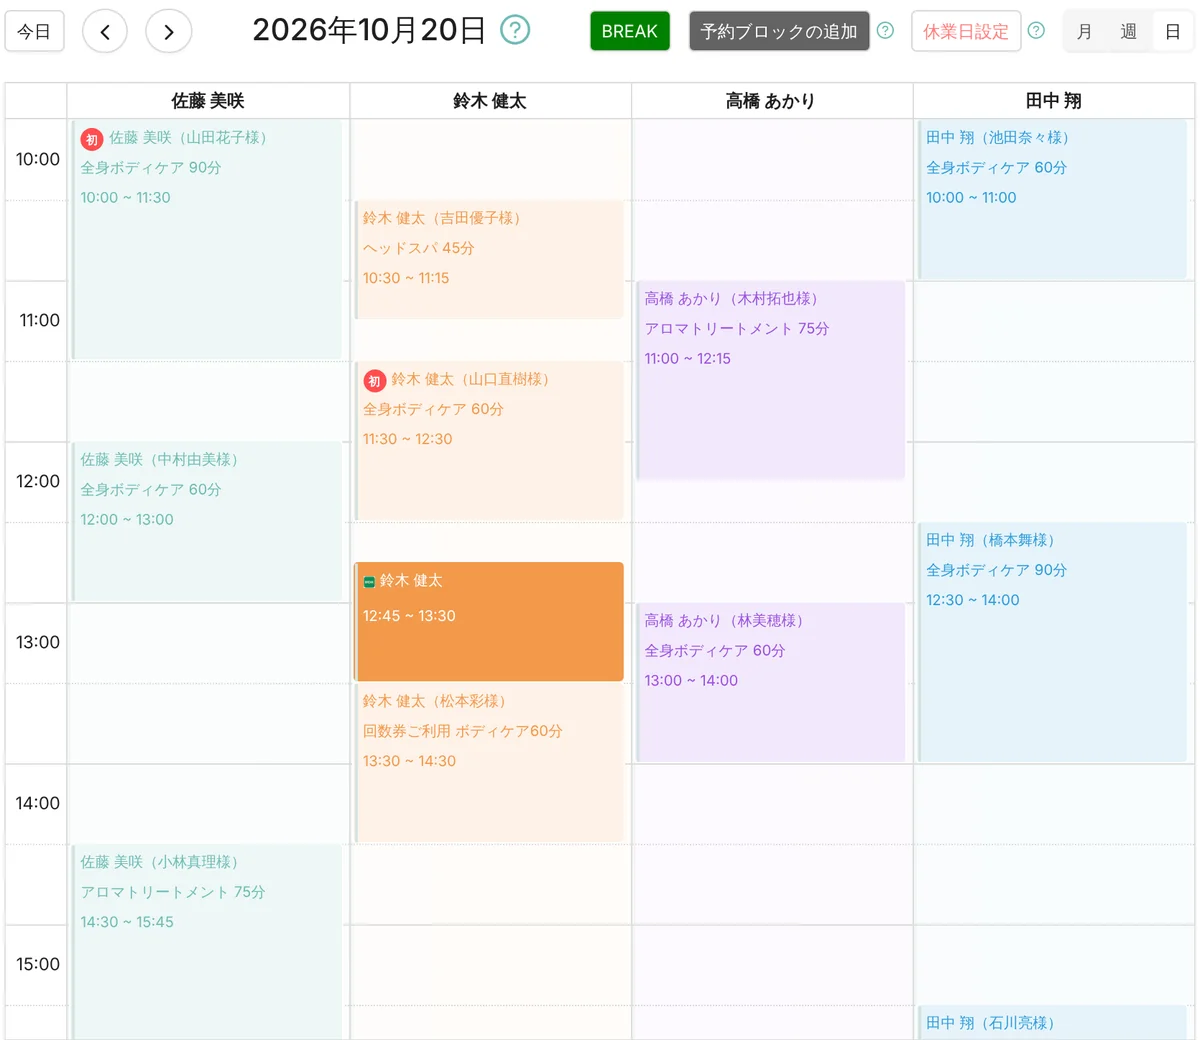Viewport: 1200px width, 1040px height.
Task: Select the 鈴木 健太 staff column header
Action: (x=490, y=101)
